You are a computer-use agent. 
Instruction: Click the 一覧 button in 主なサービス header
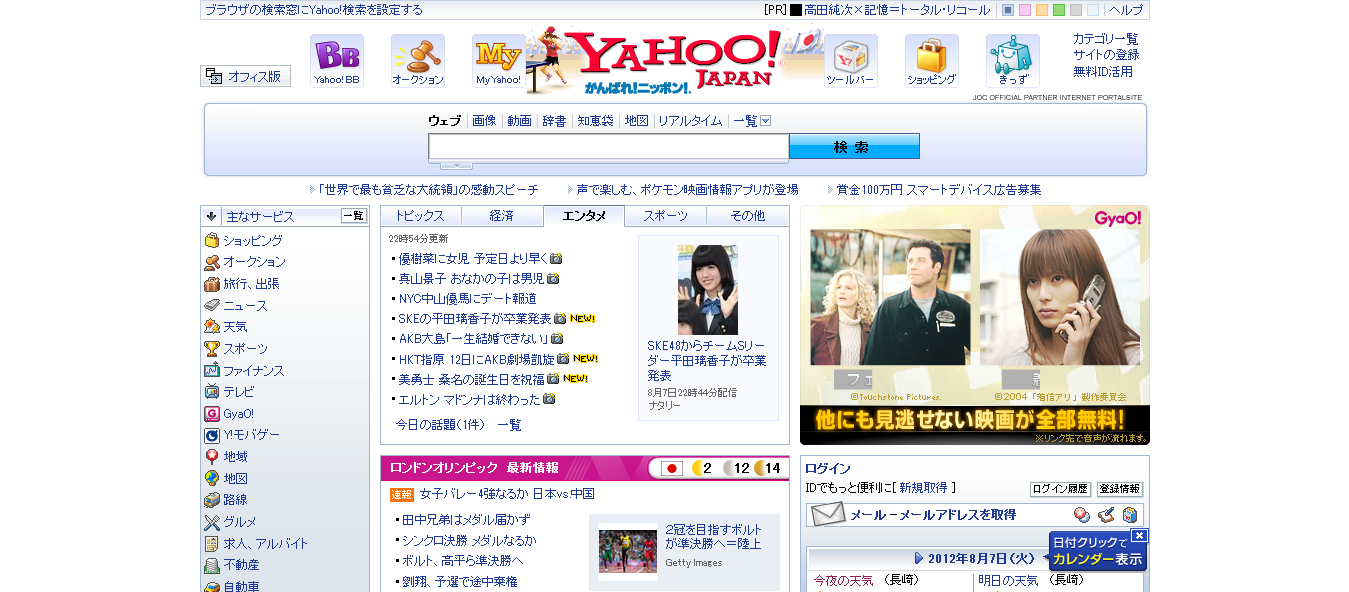point(354,216)
